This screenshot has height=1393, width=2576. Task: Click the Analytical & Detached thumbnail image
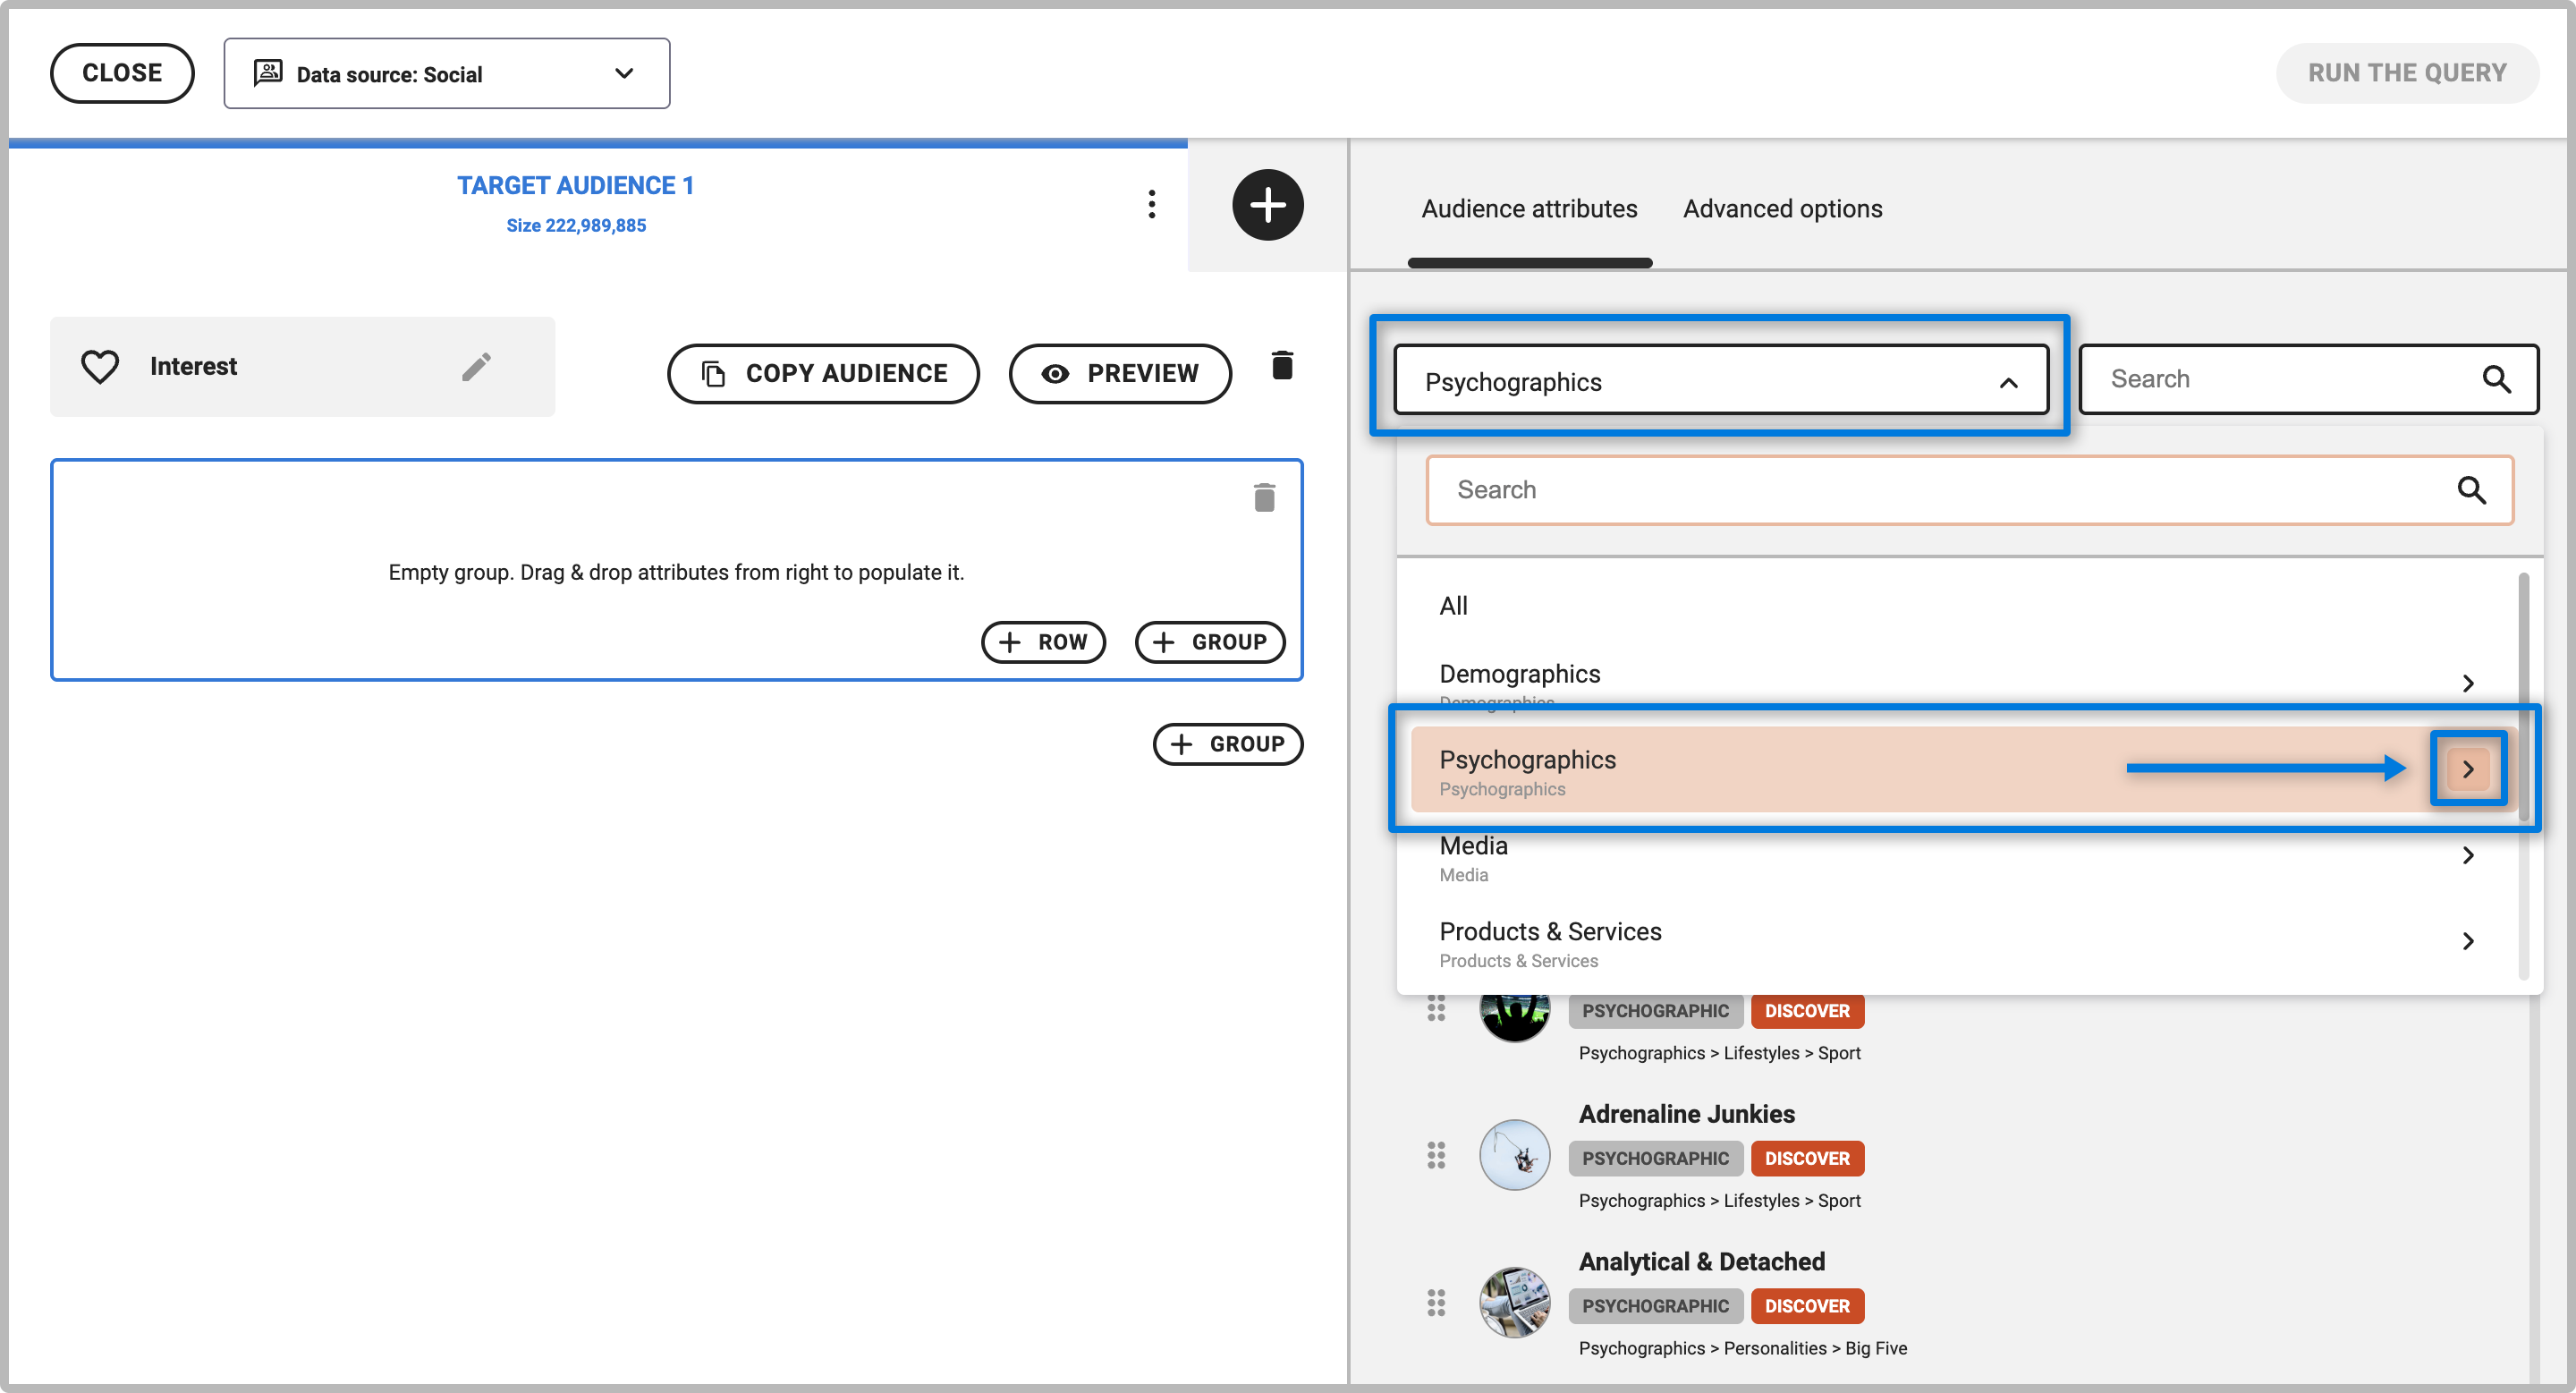[x=1514, y=1302]
